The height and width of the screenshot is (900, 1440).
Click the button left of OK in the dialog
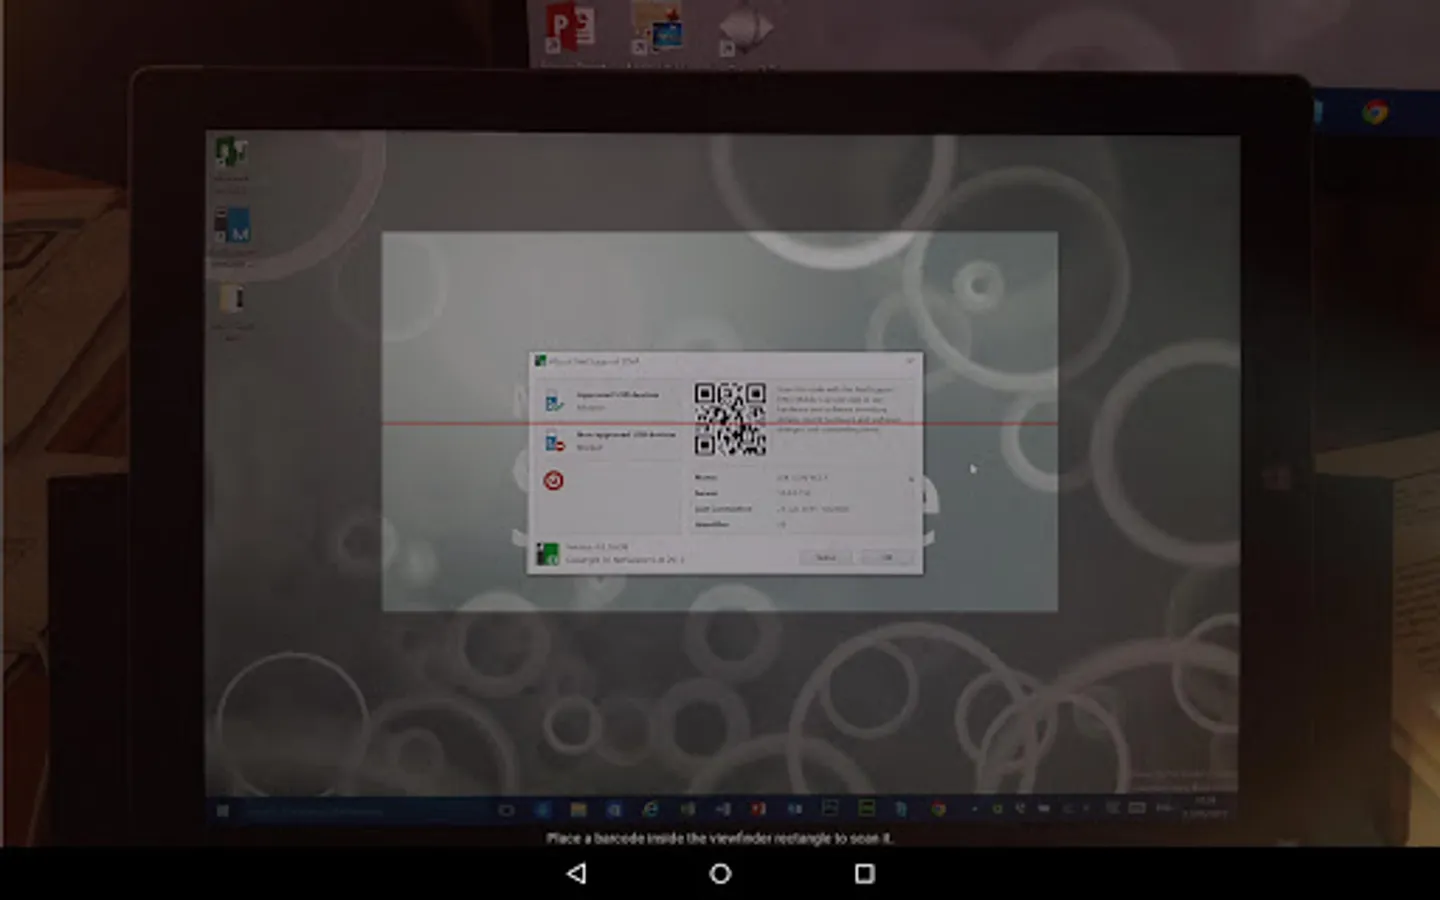click(x=826, y=557)
